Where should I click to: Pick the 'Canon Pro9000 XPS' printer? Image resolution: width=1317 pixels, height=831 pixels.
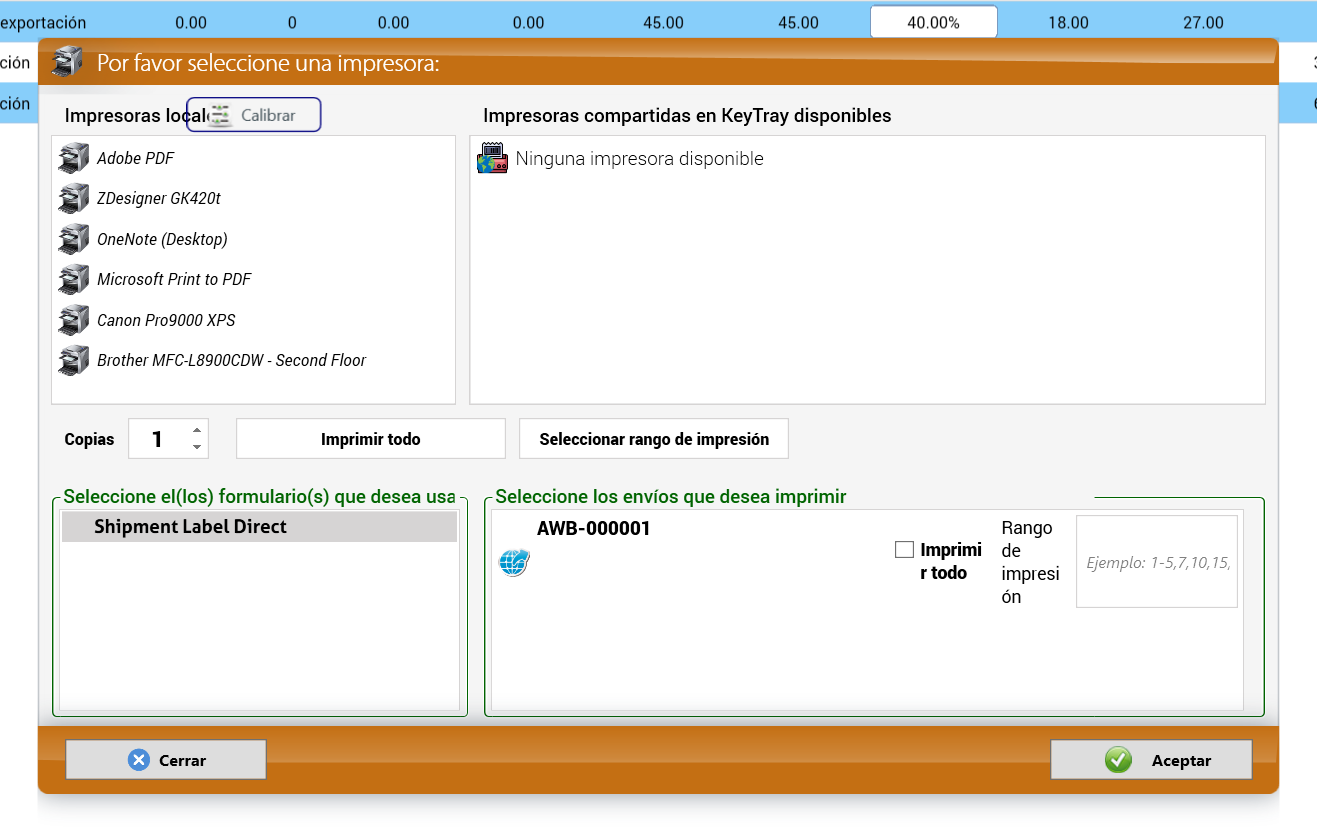(x=166, y=320)
